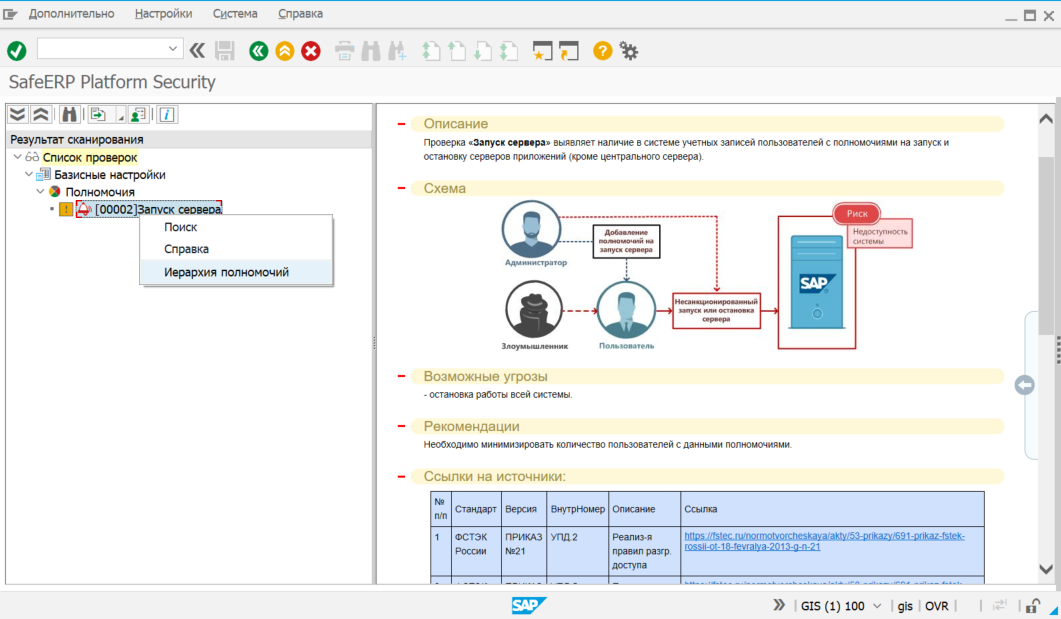
Task: Collapse the Ссылки на источники section minus sign
Action: (x=401, y=476)
